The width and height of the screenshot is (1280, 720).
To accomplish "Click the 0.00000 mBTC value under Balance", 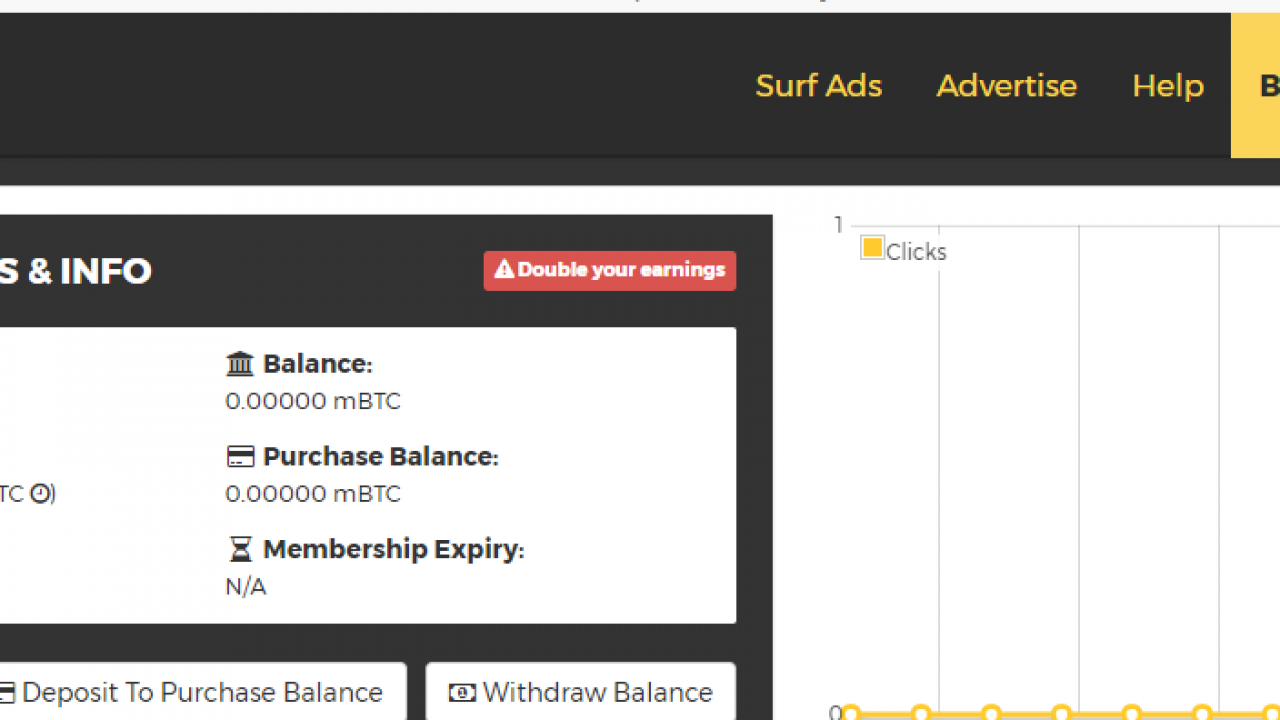I will [312, 401].
